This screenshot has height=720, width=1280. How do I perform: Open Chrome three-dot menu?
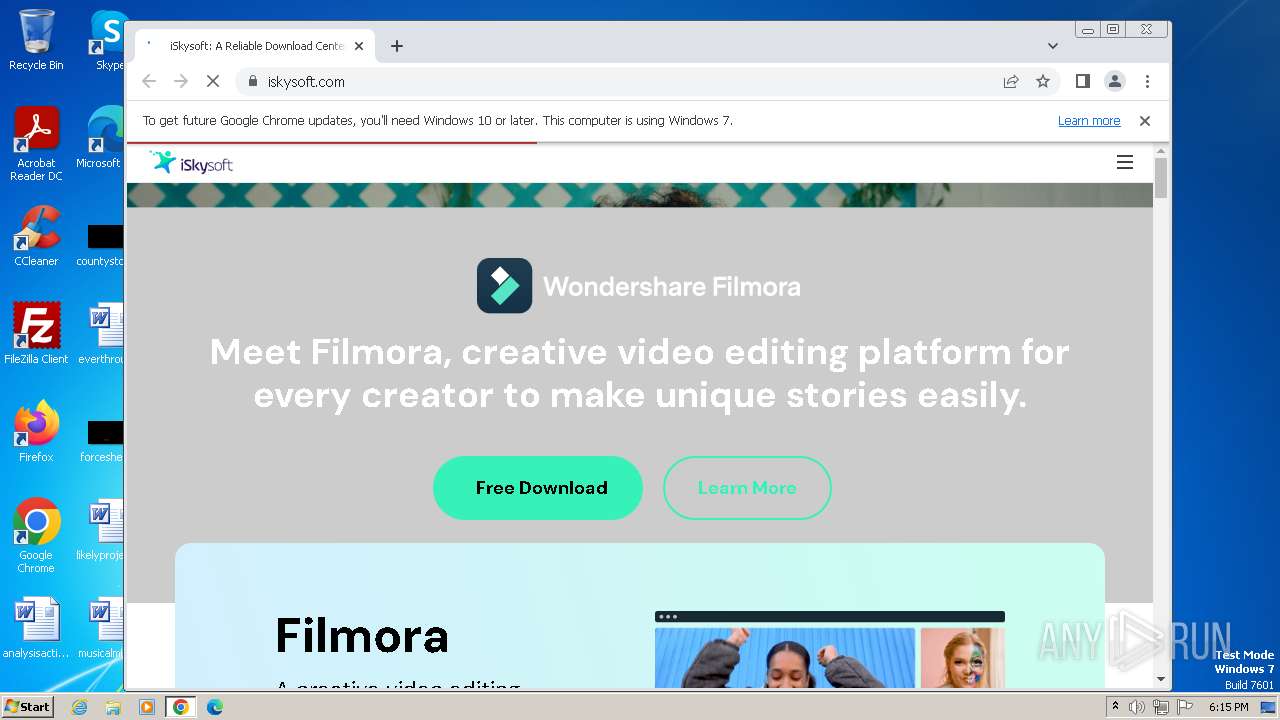click(x=1147, y=81)
